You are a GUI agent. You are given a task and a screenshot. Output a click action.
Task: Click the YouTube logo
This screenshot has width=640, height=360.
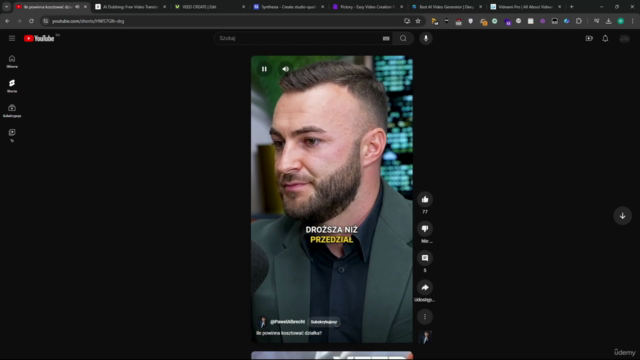[x=39, y=38]
